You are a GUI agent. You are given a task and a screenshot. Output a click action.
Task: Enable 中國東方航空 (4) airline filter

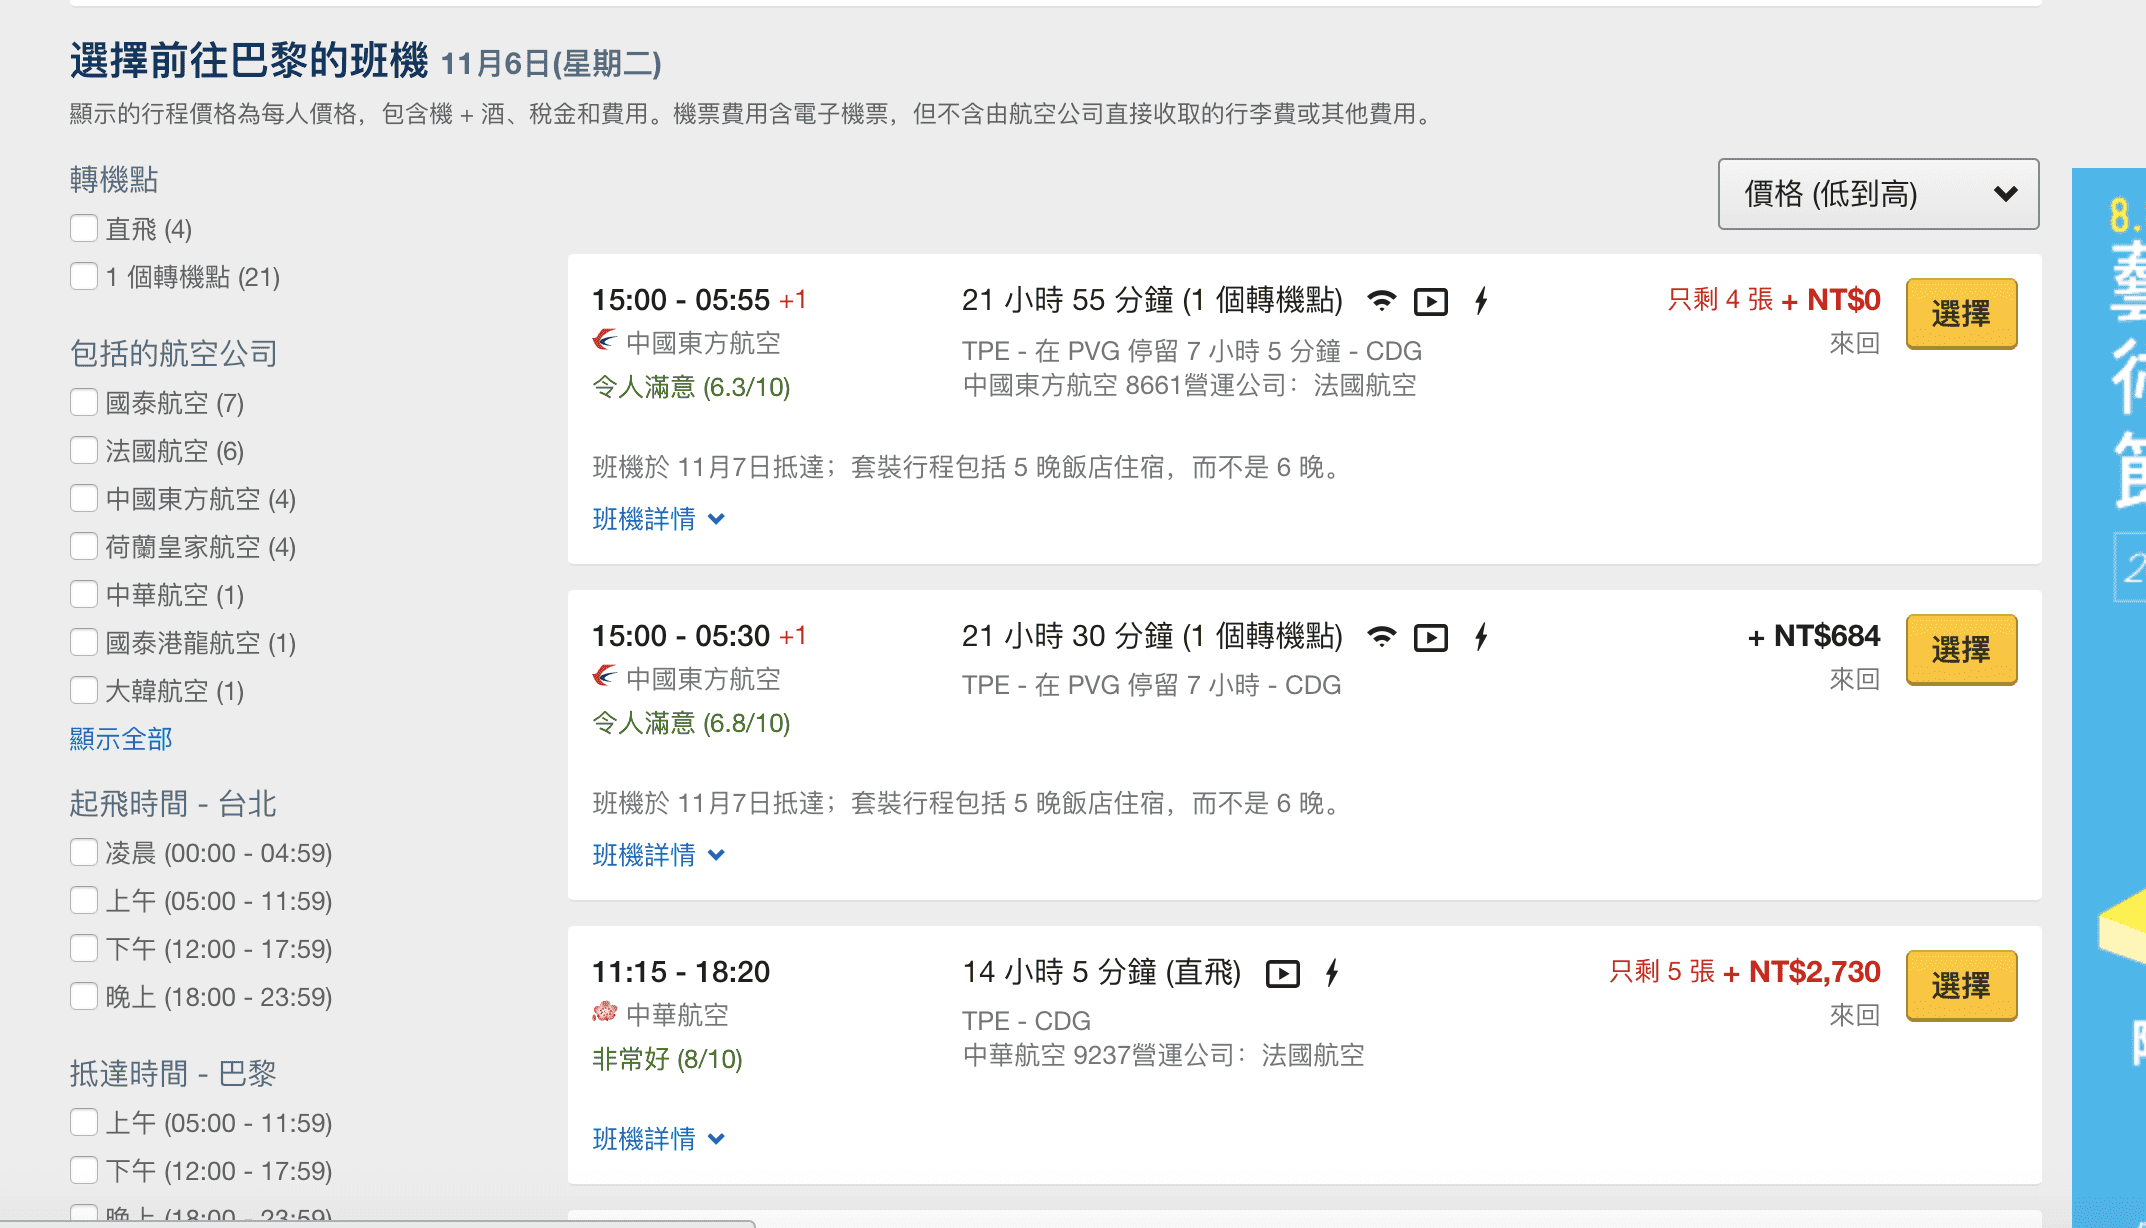pos(84,498)
